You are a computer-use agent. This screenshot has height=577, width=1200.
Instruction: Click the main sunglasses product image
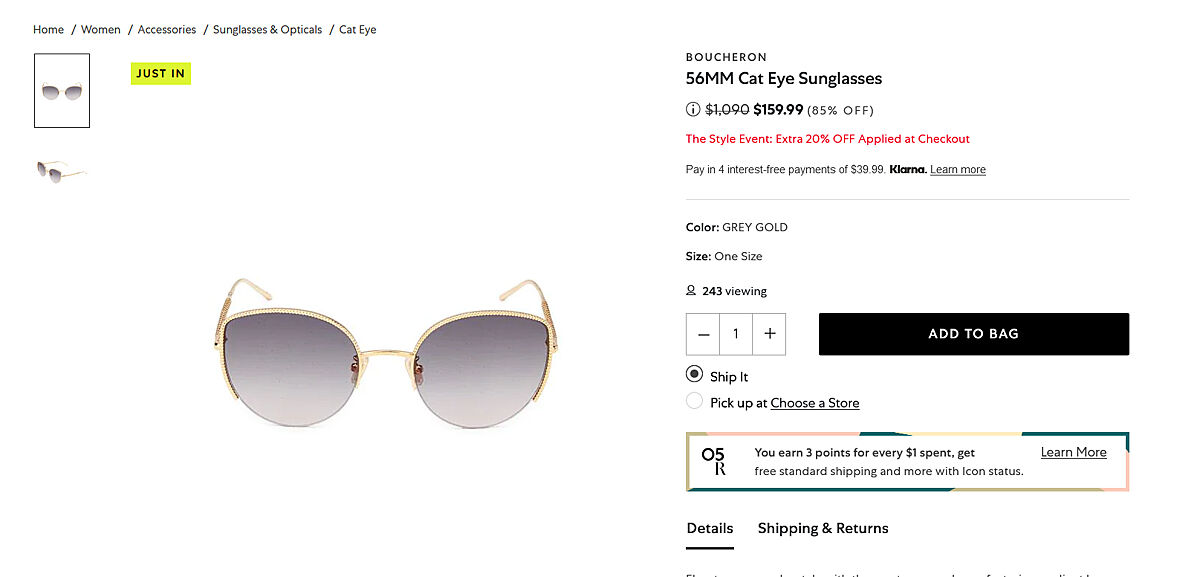[x=385, y=353]
